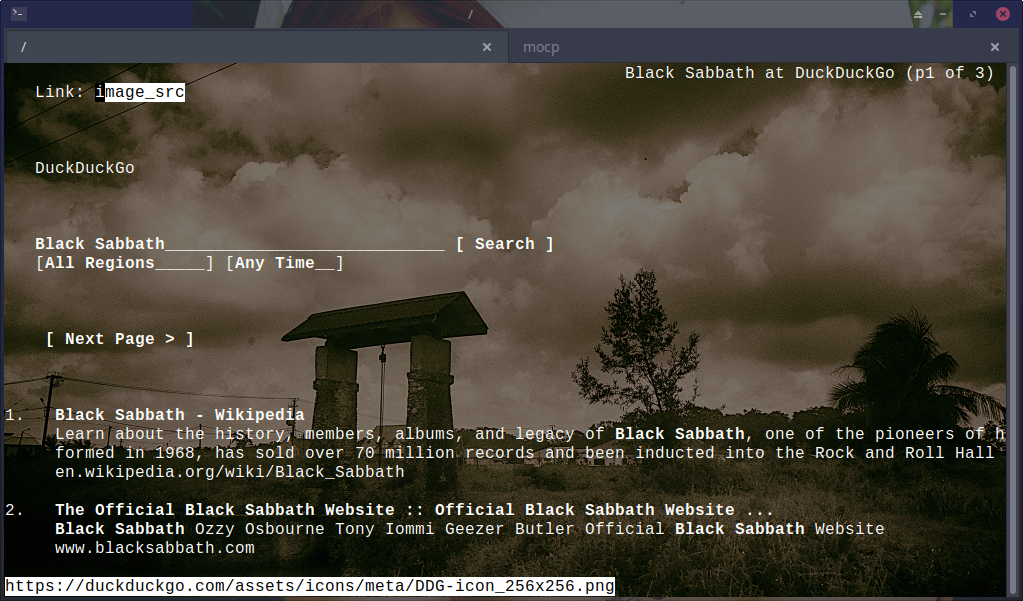Viewport: 1023px width, 601px height.
Task: Click the Next Page button
Action: [120, 339]
